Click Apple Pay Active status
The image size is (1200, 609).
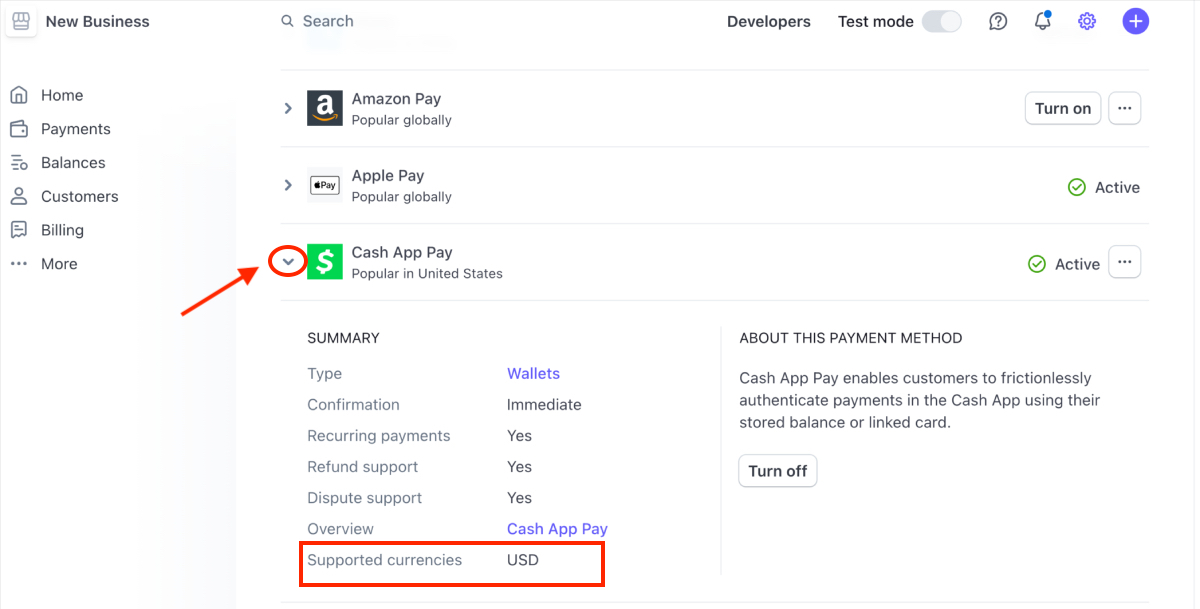pyautogui.click(x=1104, y=187)
